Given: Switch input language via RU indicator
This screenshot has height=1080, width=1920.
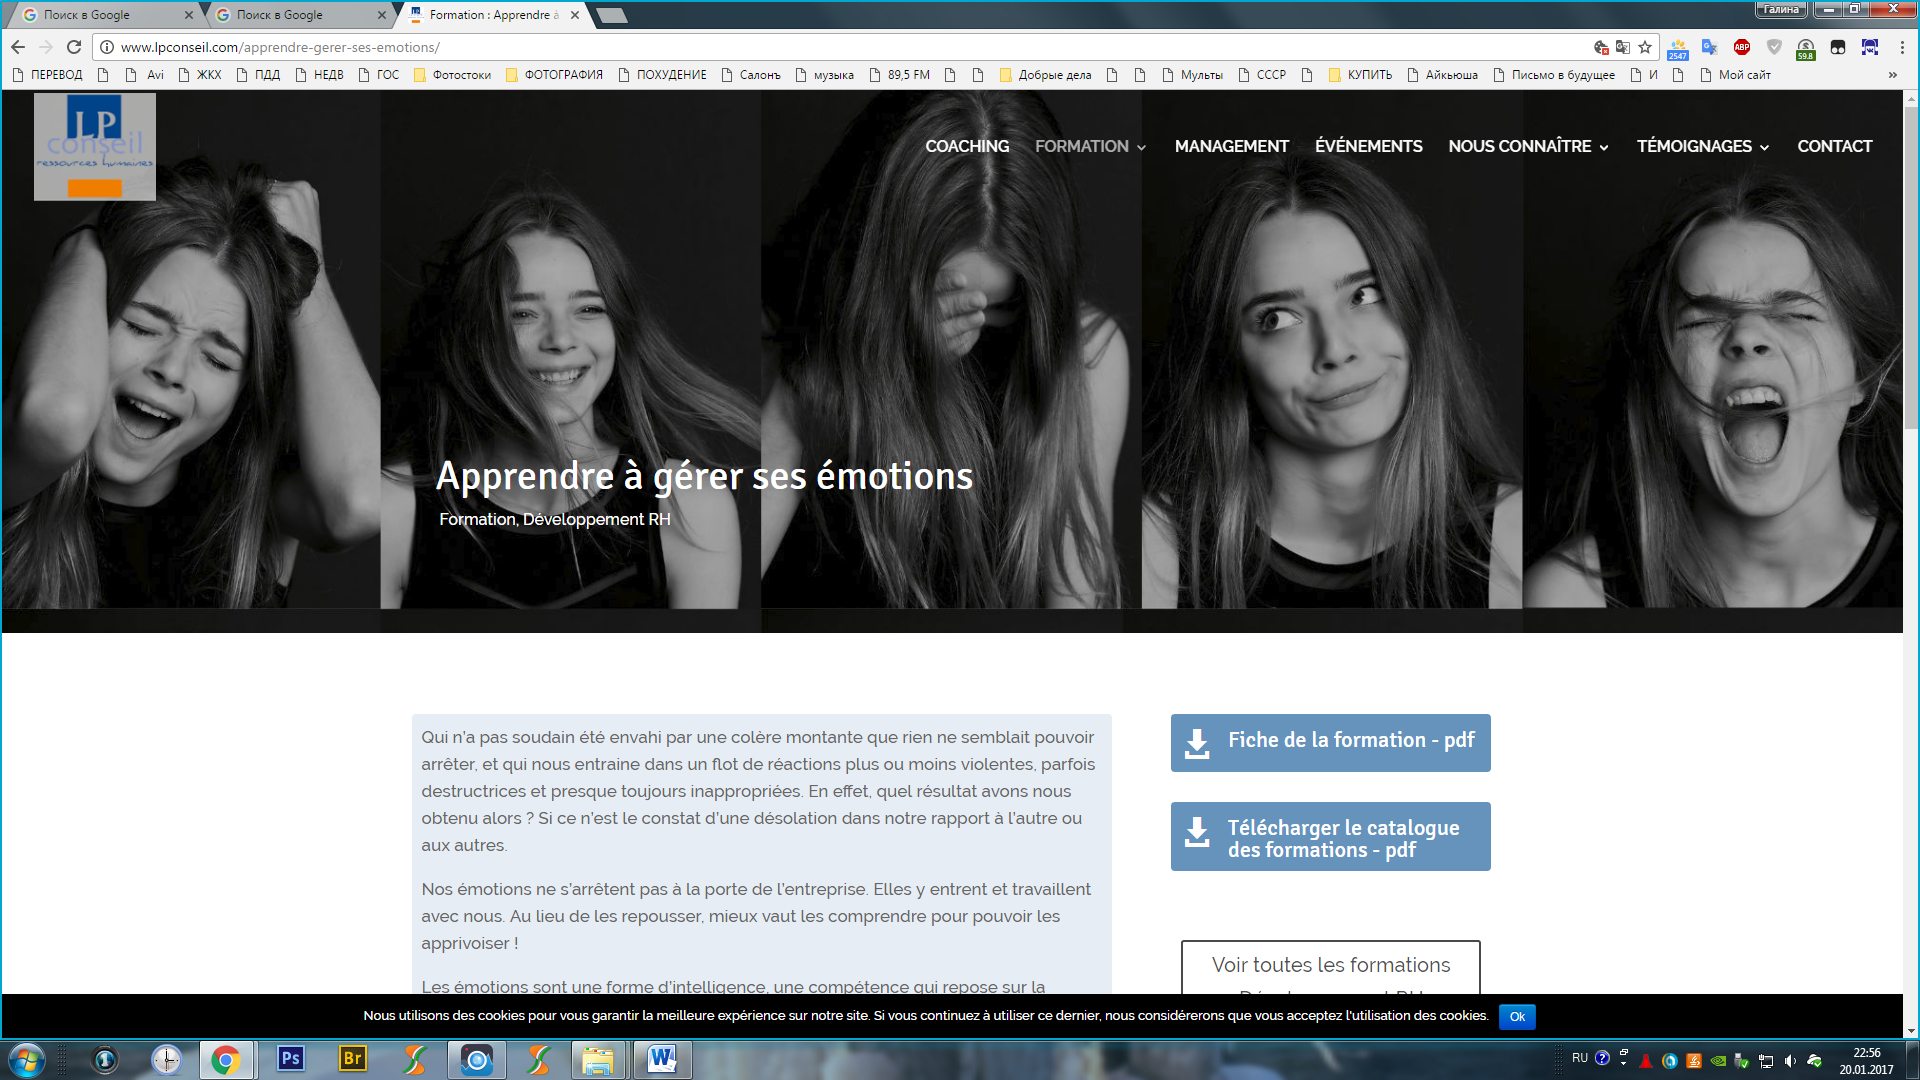Looking at the screenshot, I should [x=1580, y=1058].
